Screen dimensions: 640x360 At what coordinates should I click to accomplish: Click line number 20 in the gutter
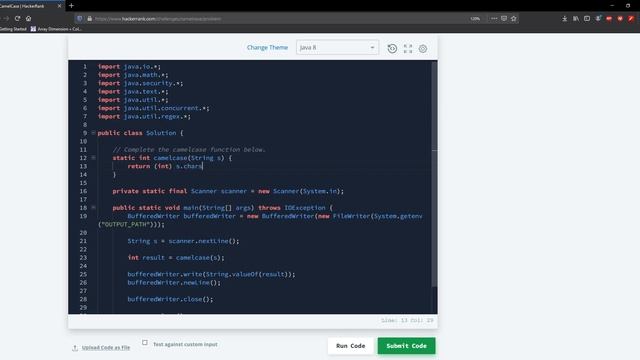83,233
